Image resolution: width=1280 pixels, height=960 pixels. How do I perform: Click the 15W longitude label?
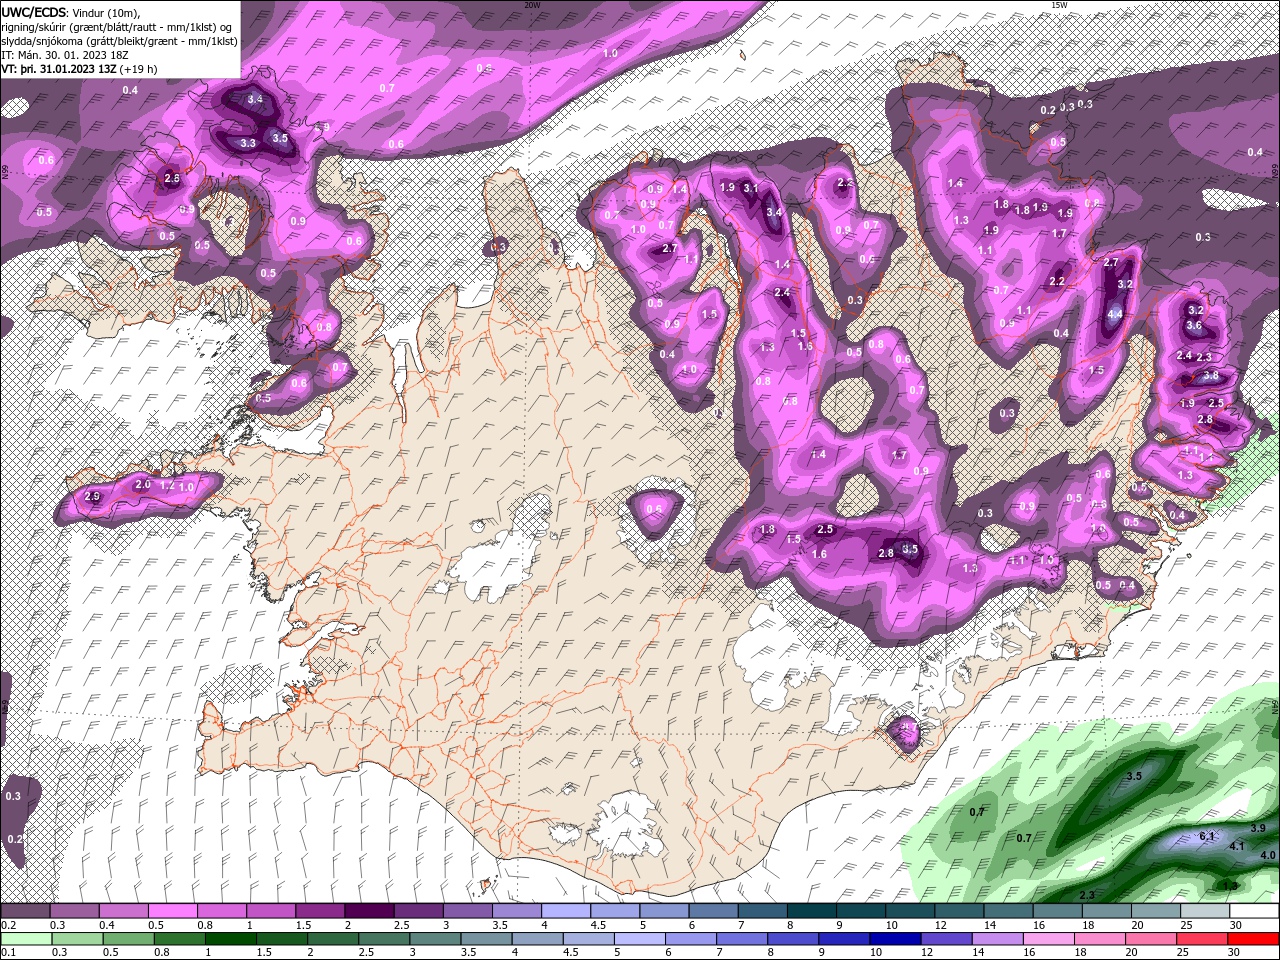click(1059, 5)
